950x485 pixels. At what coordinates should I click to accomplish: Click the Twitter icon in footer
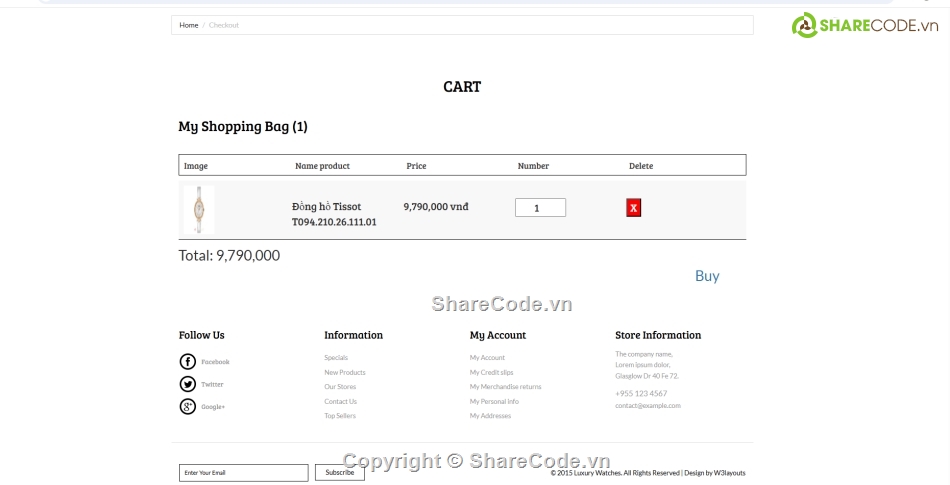tap(188, 384)
